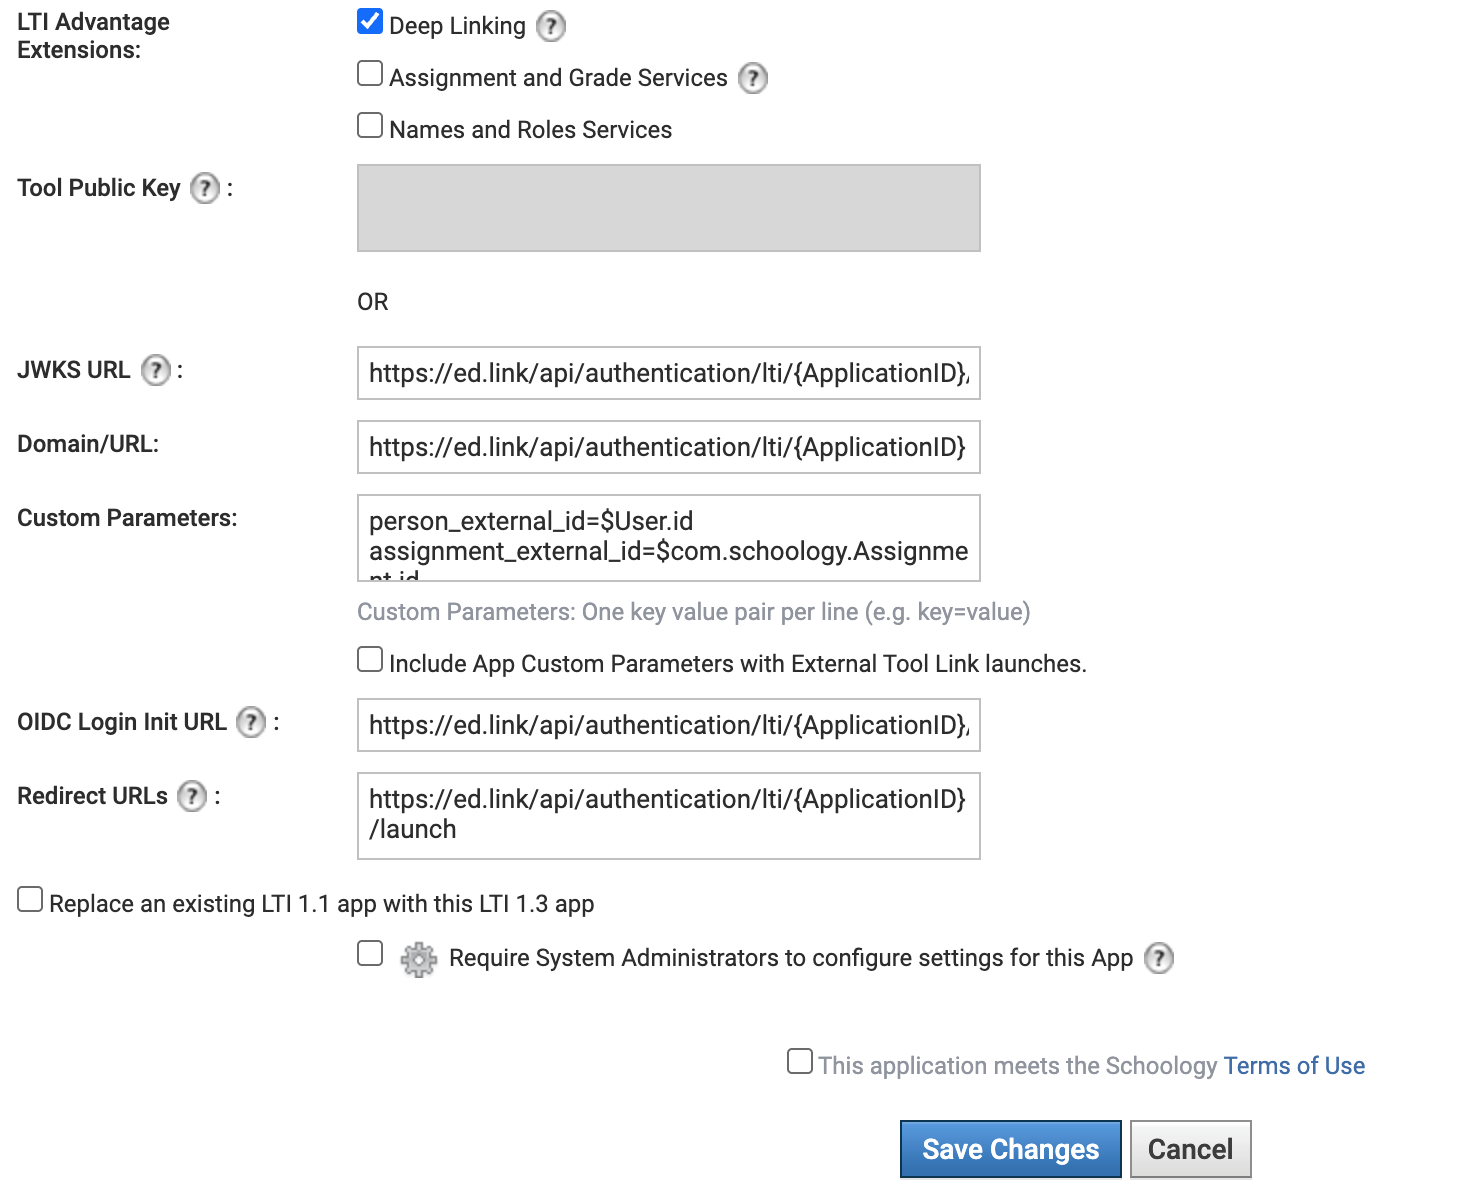Click the Save Changes button
Screen dimensions: 1458x1202
[1009, 1149]
